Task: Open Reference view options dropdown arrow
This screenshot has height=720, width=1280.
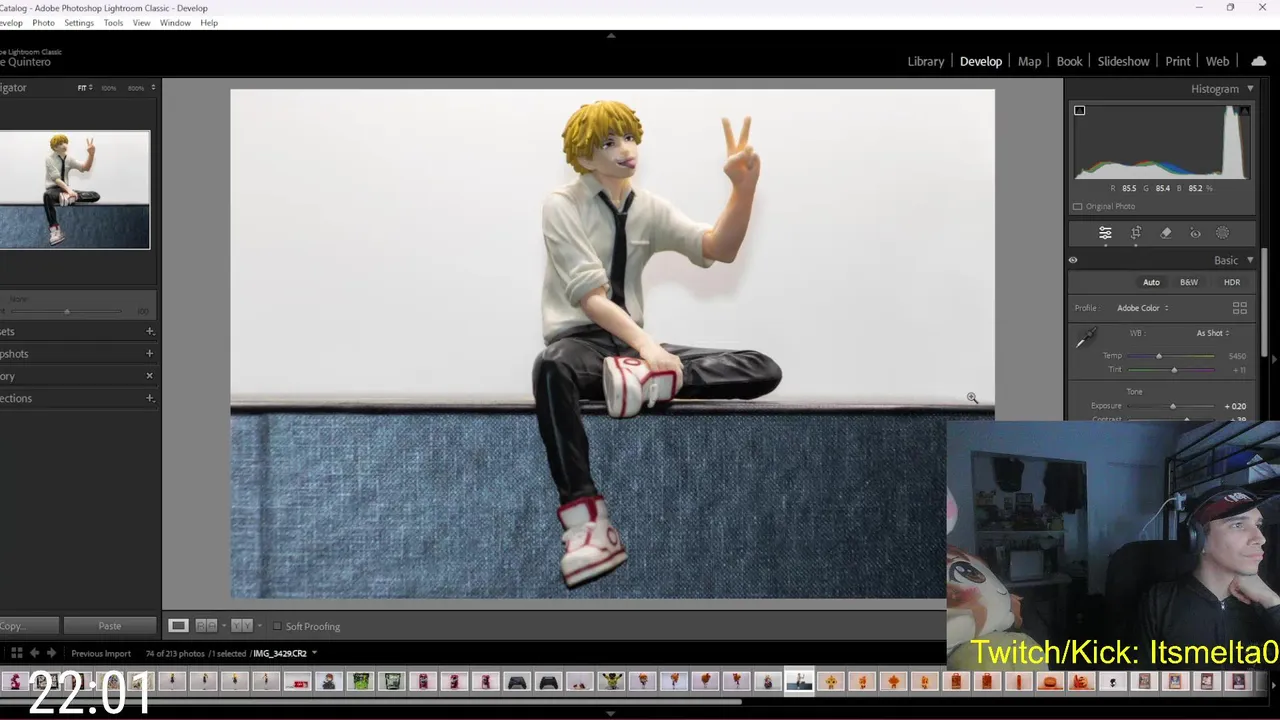Action: [223, 626]
